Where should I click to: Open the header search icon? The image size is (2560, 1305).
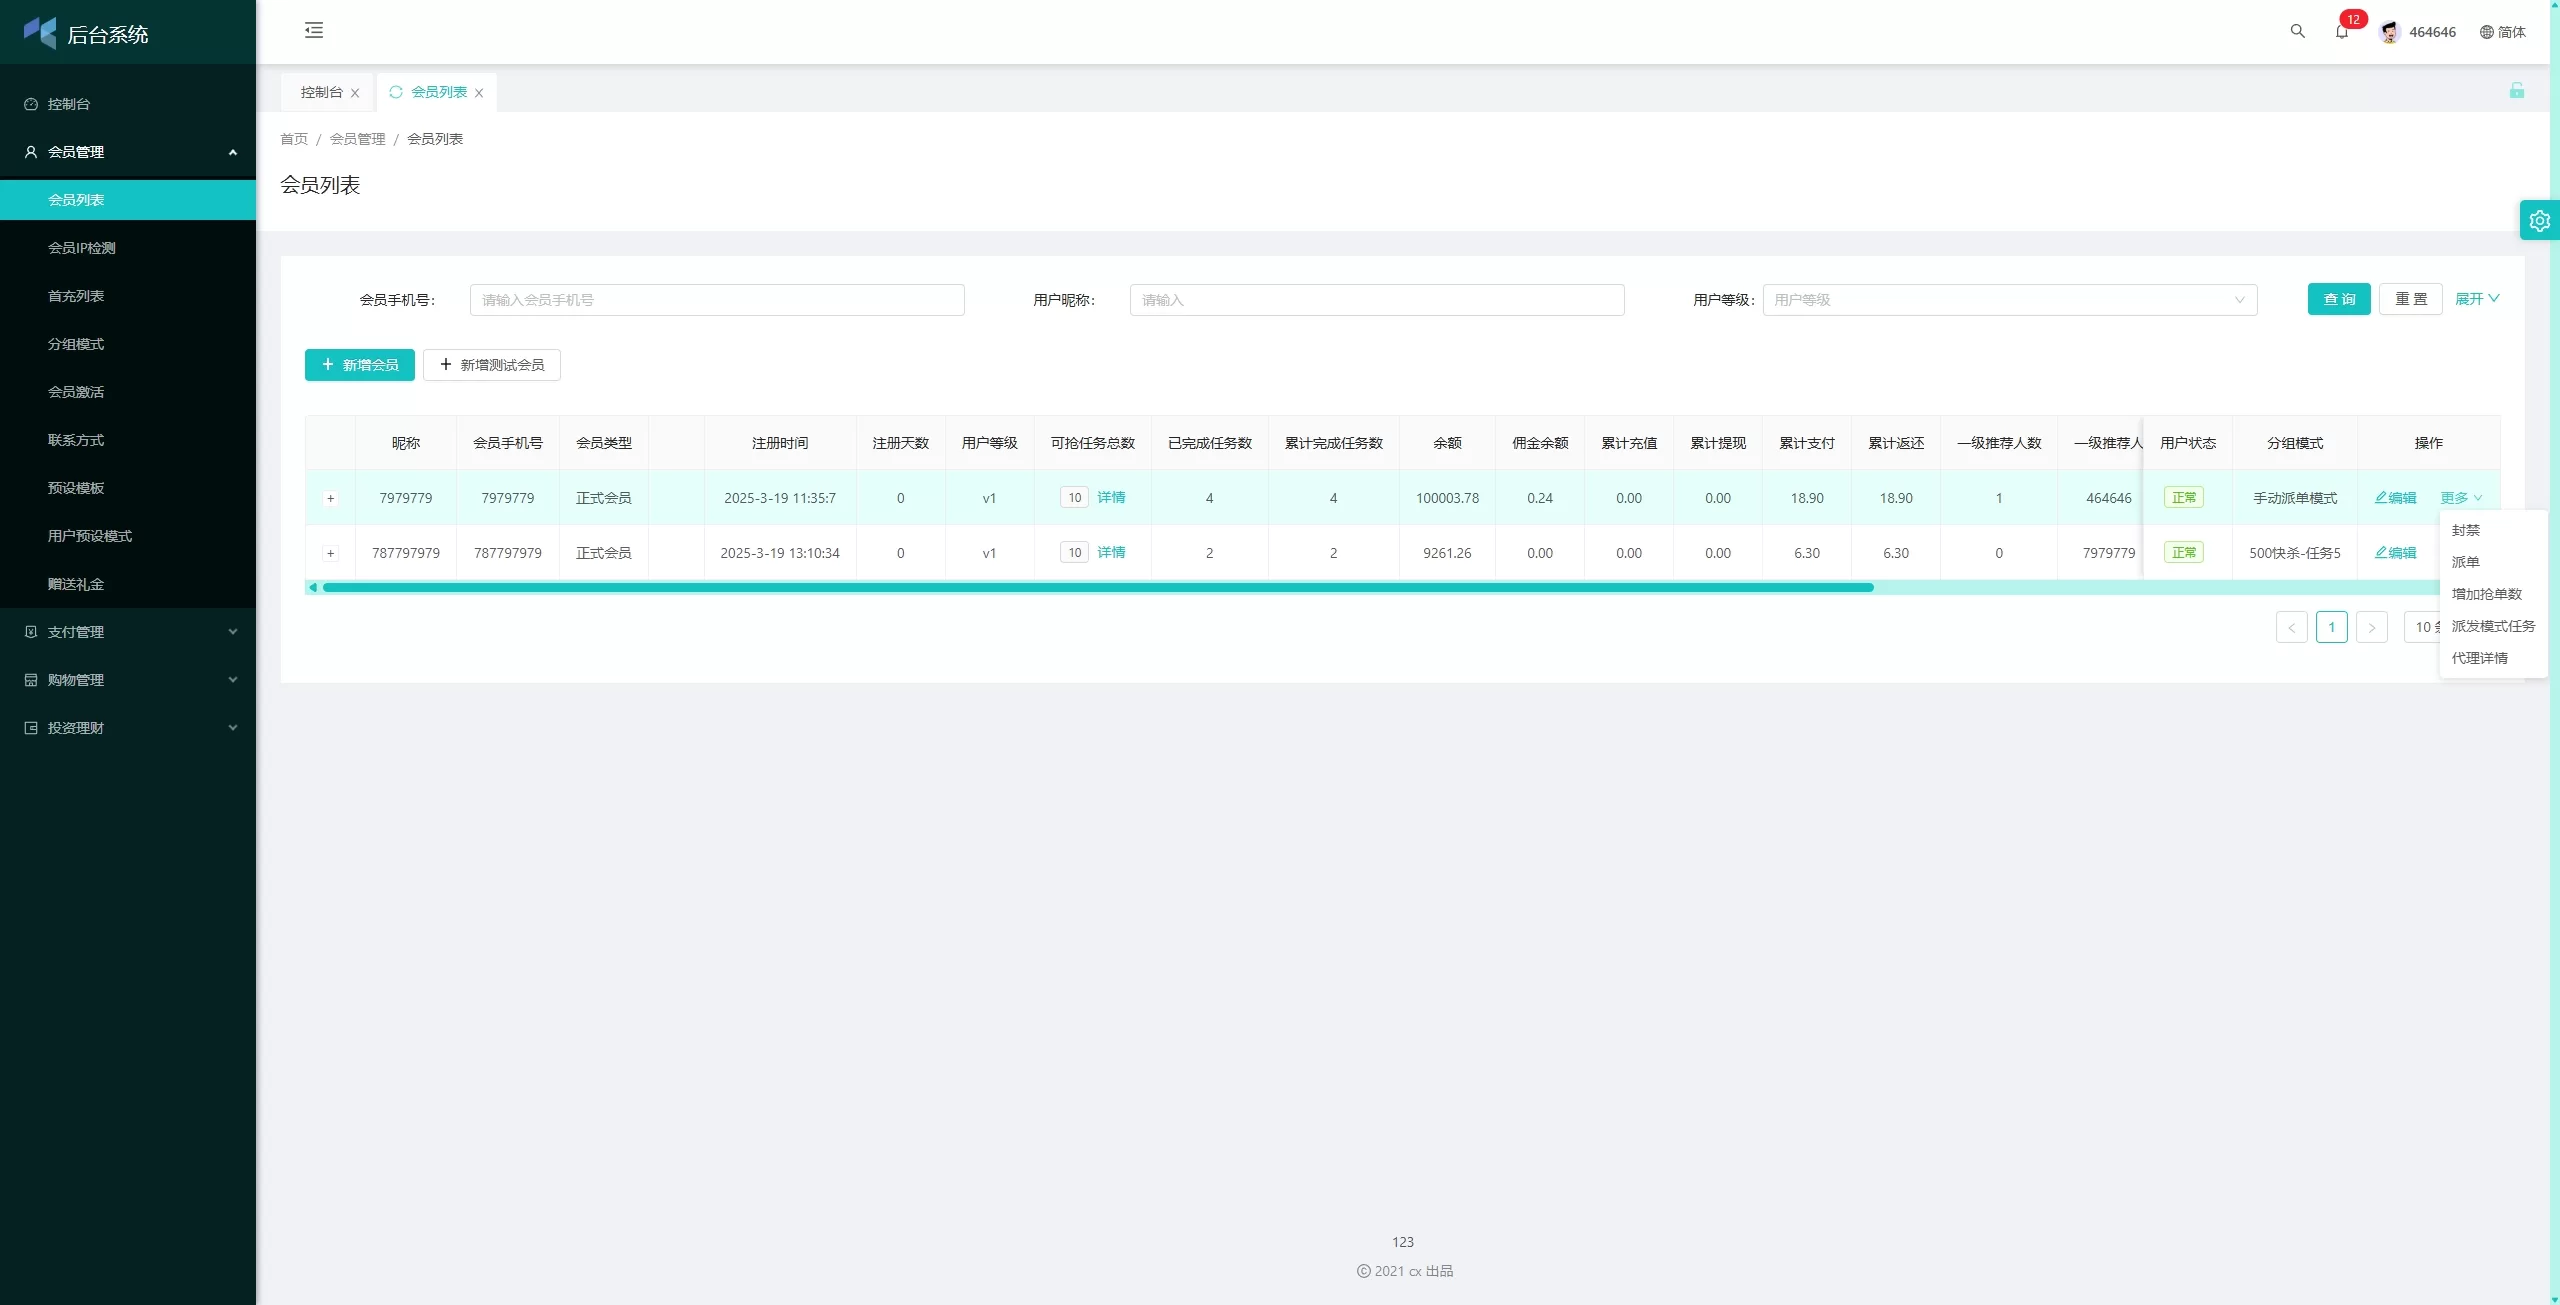2297,31
